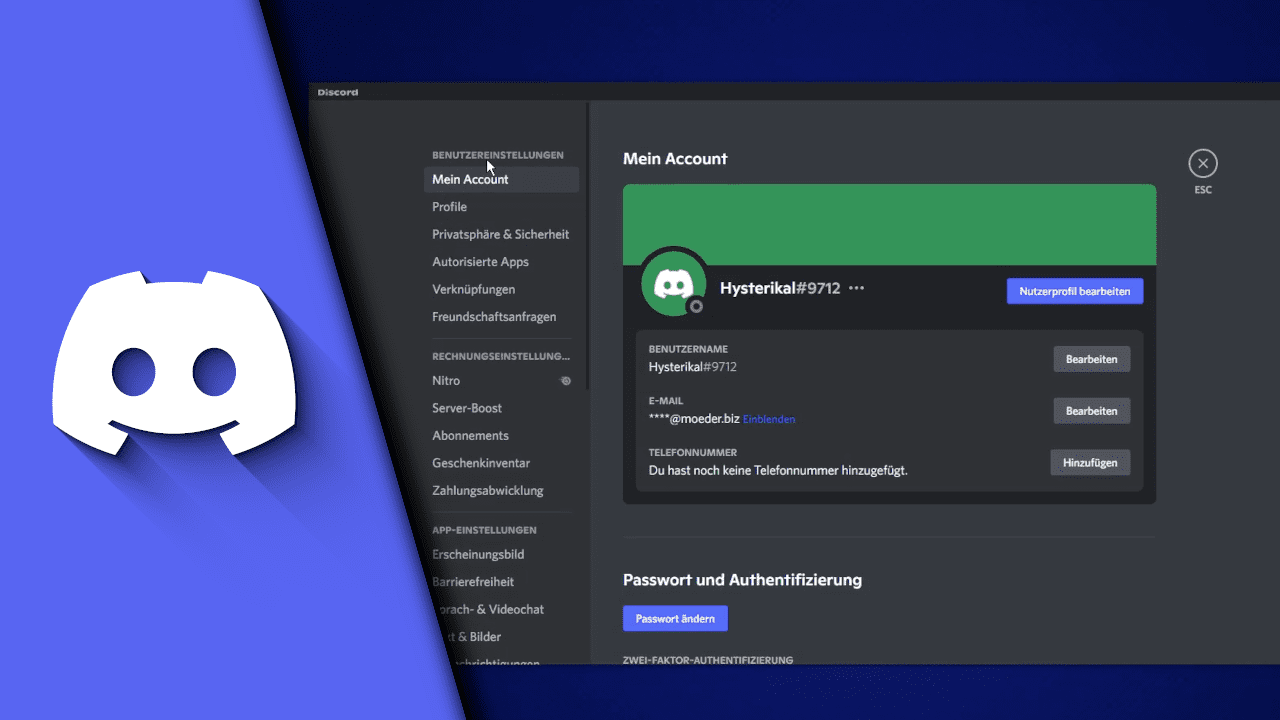
Task: Click Bearbeiten next to Benutzername
Action: click(1091, 359)
